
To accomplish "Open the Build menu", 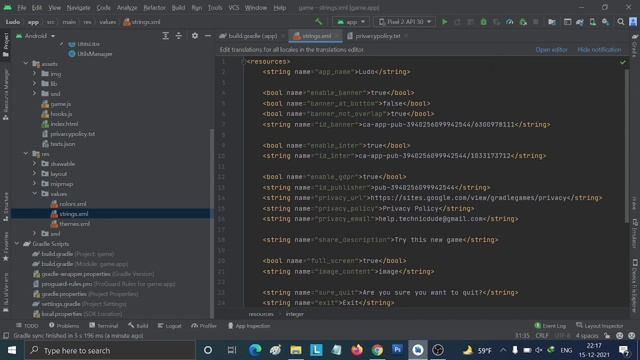I will (178, 8).
